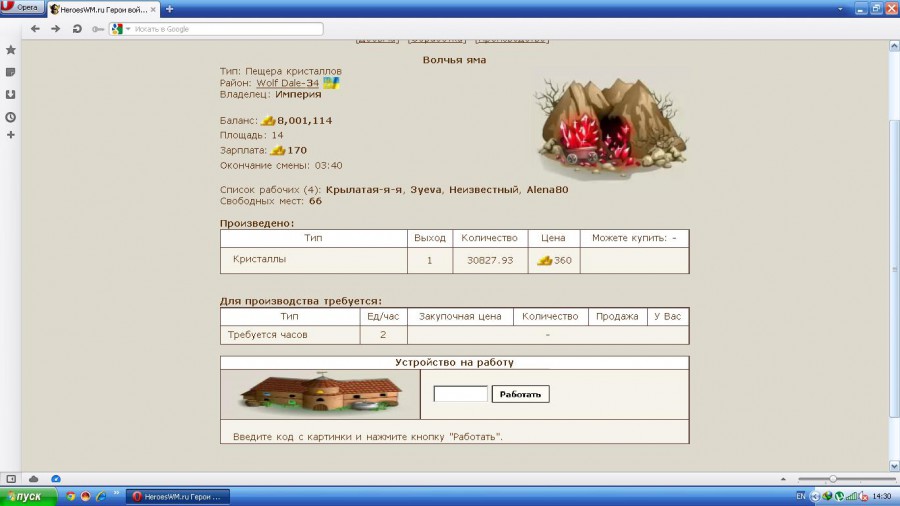Open Opera Turbo status bar icon
Viewport: 900px width, 506px height.
pyautogui.click(x=56, y=478)
